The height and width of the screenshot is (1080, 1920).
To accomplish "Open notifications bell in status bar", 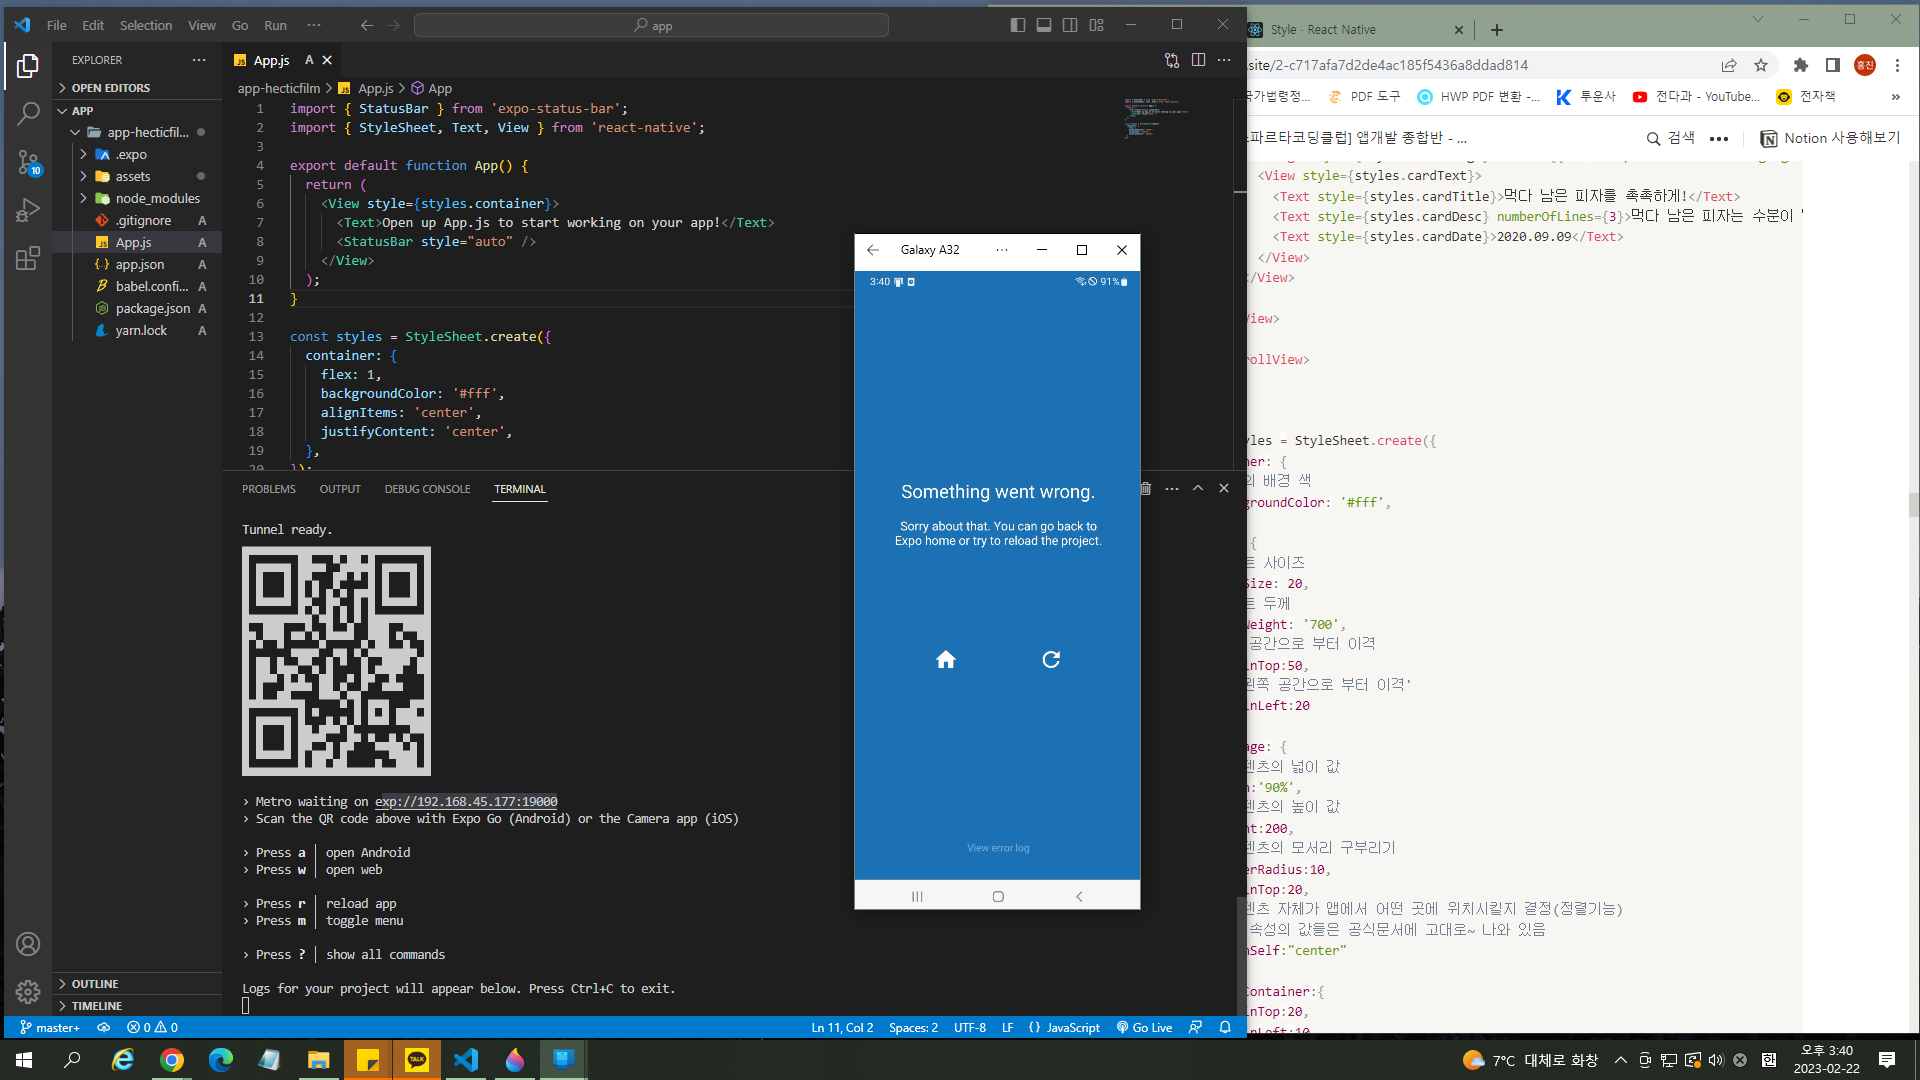I will point(1225,1027).
